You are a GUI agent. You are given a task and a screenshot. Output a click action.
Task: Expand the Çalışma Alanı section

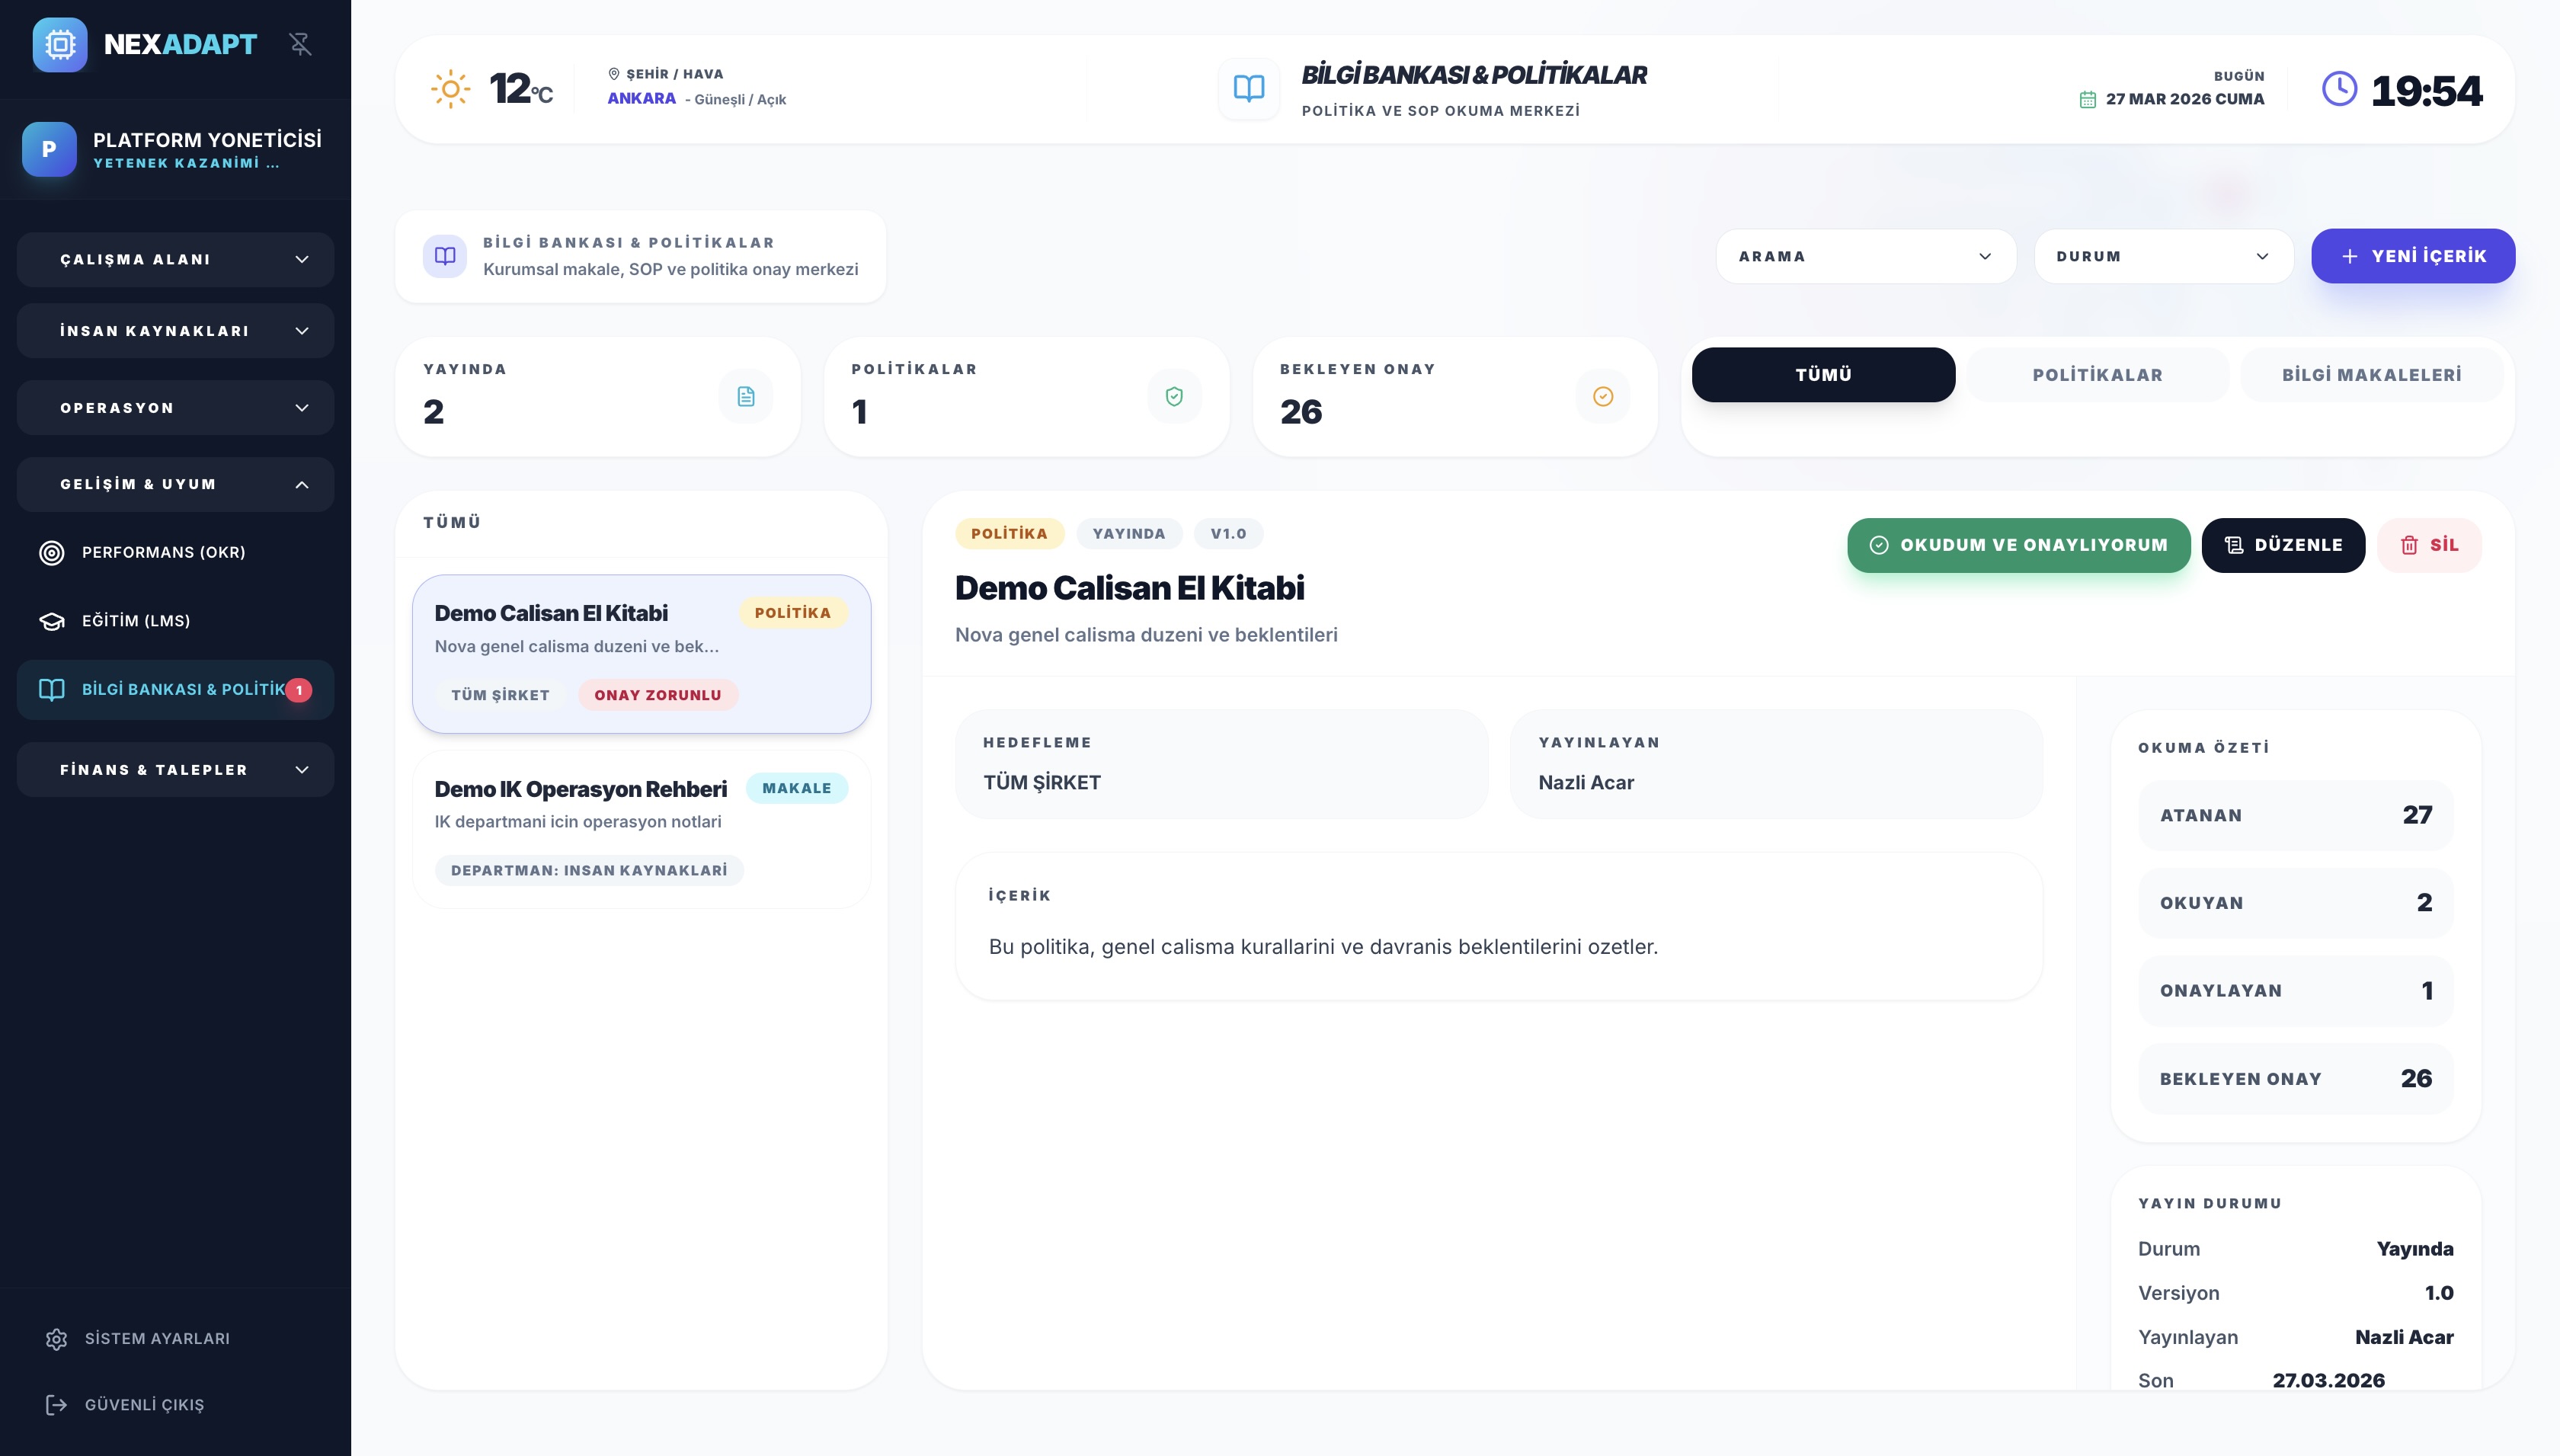[x=175, y=260]
